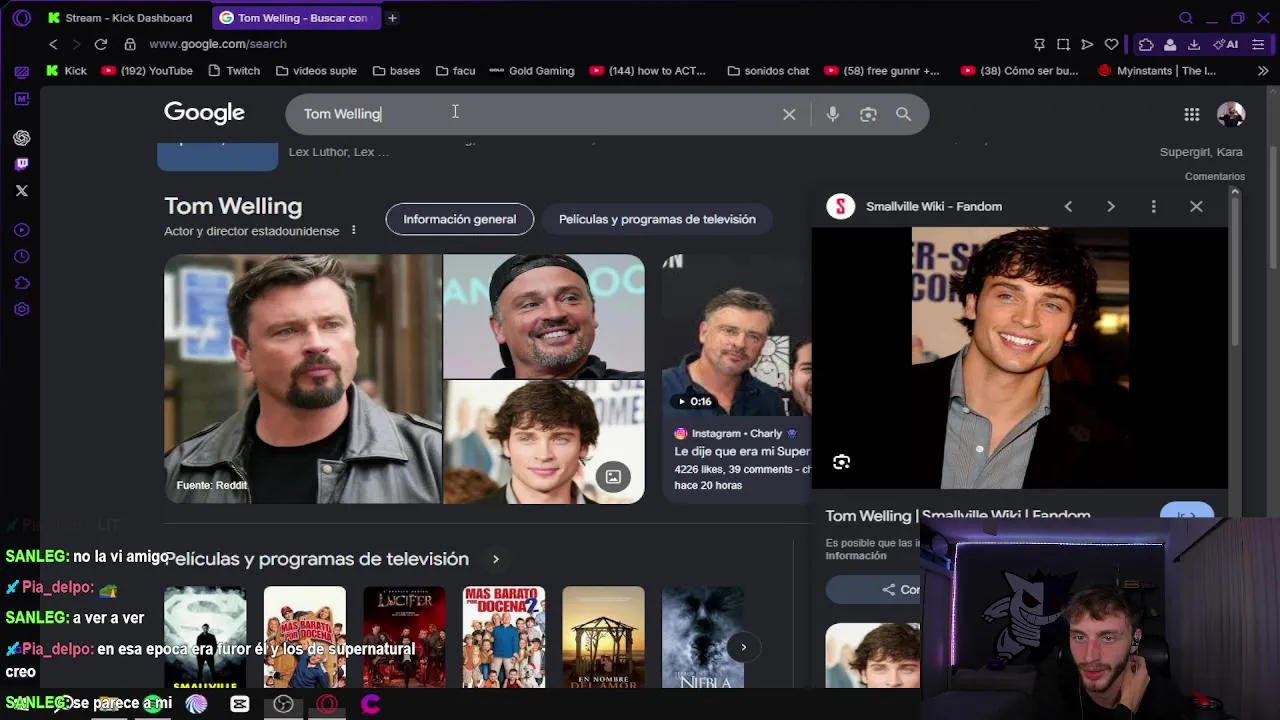Go back to the previous page
The image size is (1280, 720).
53,44
